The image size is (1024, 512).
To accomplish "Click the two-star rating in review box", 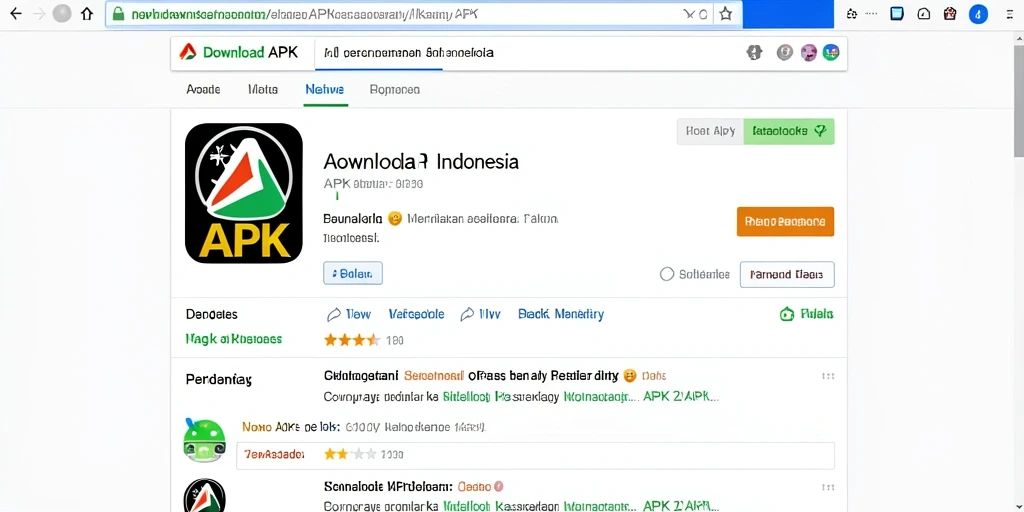I will tap(351, 454).
